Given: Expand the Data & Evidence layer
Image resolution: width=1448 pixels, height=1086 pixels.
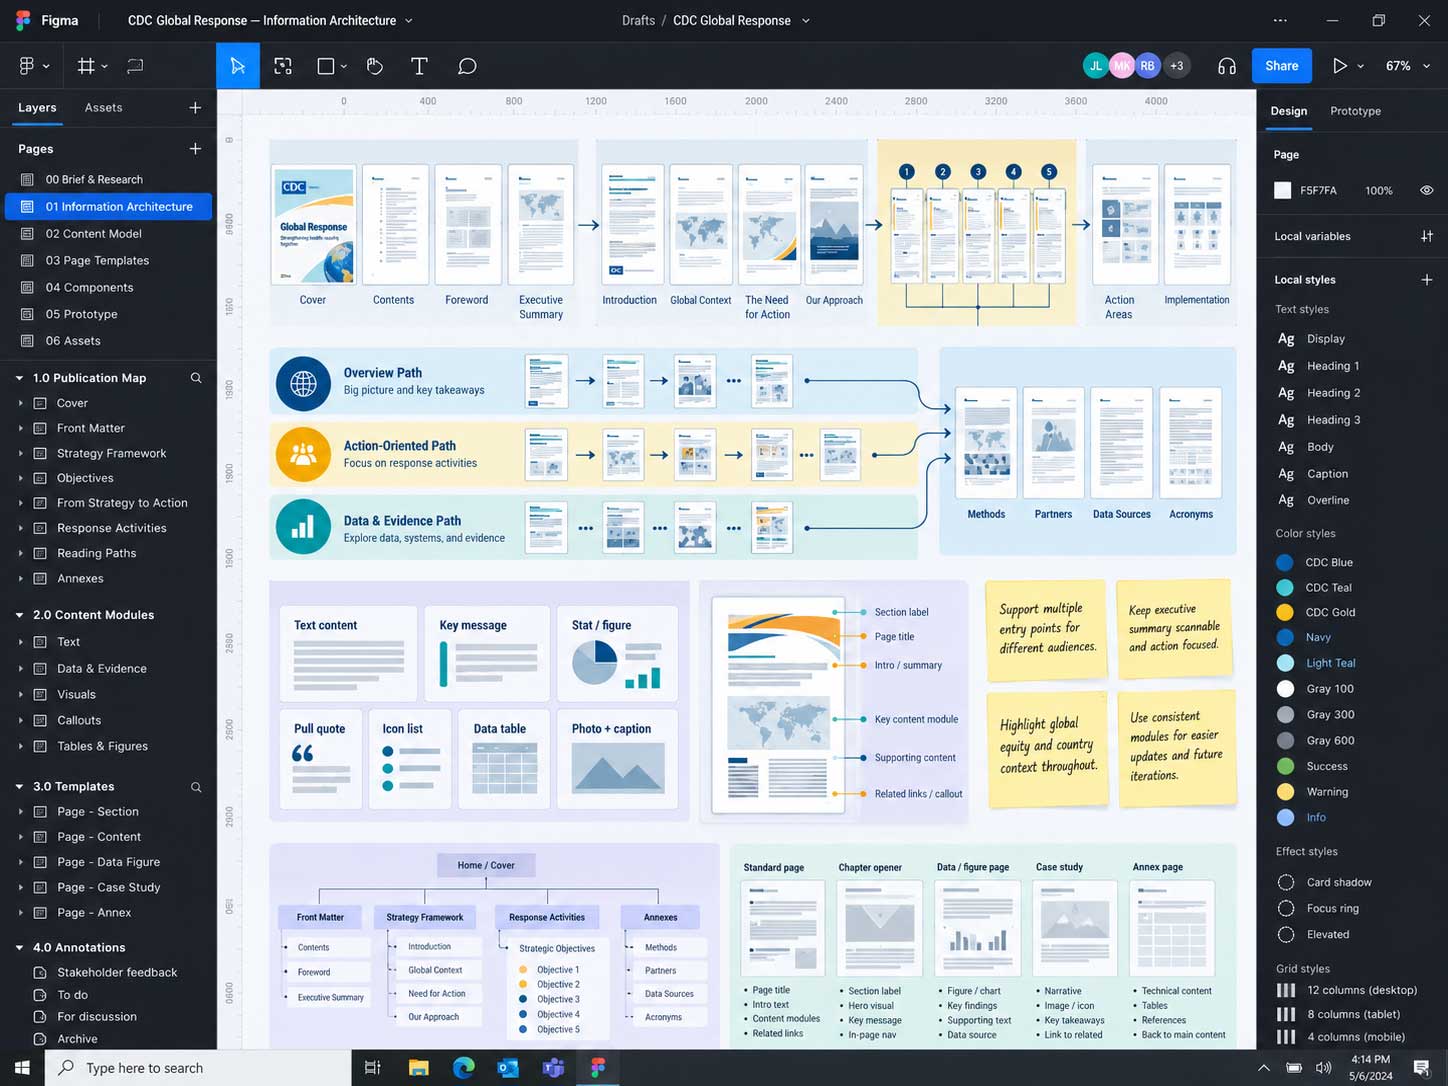Looking at the screenshot, I should pyautogui.click(x=21, y=669).
